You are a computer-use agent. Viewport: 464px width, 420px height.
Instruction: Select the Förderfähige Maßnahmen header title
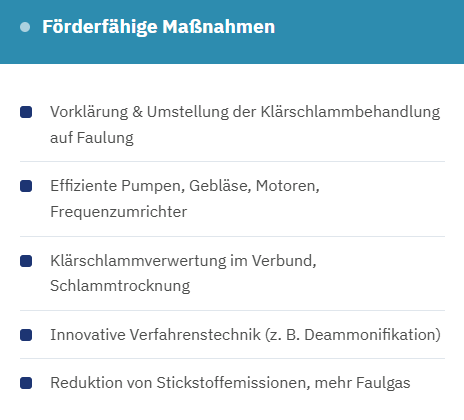coord(159,27)
